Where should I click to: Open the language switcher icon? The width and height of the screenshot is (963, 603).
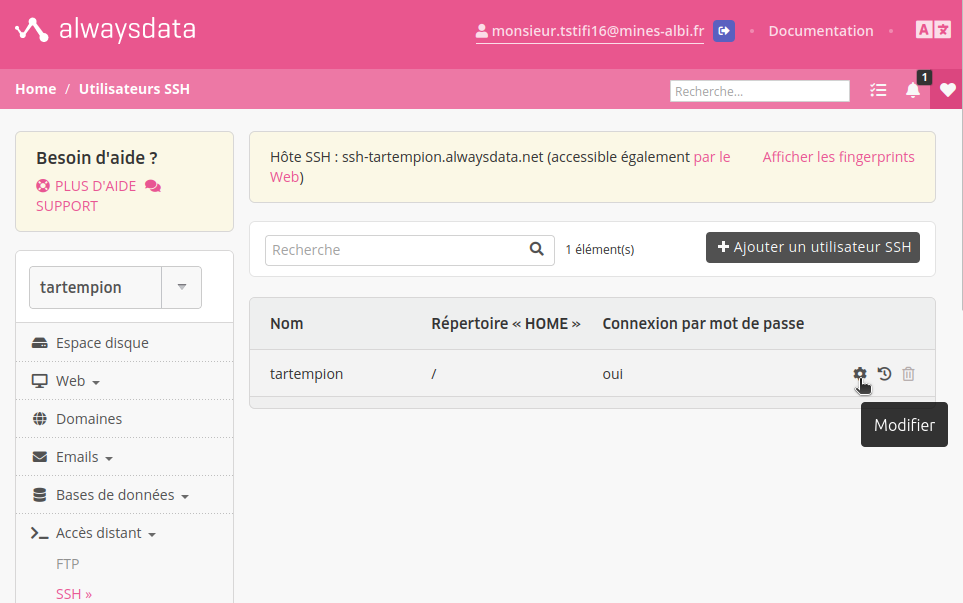tap(933, 30)
